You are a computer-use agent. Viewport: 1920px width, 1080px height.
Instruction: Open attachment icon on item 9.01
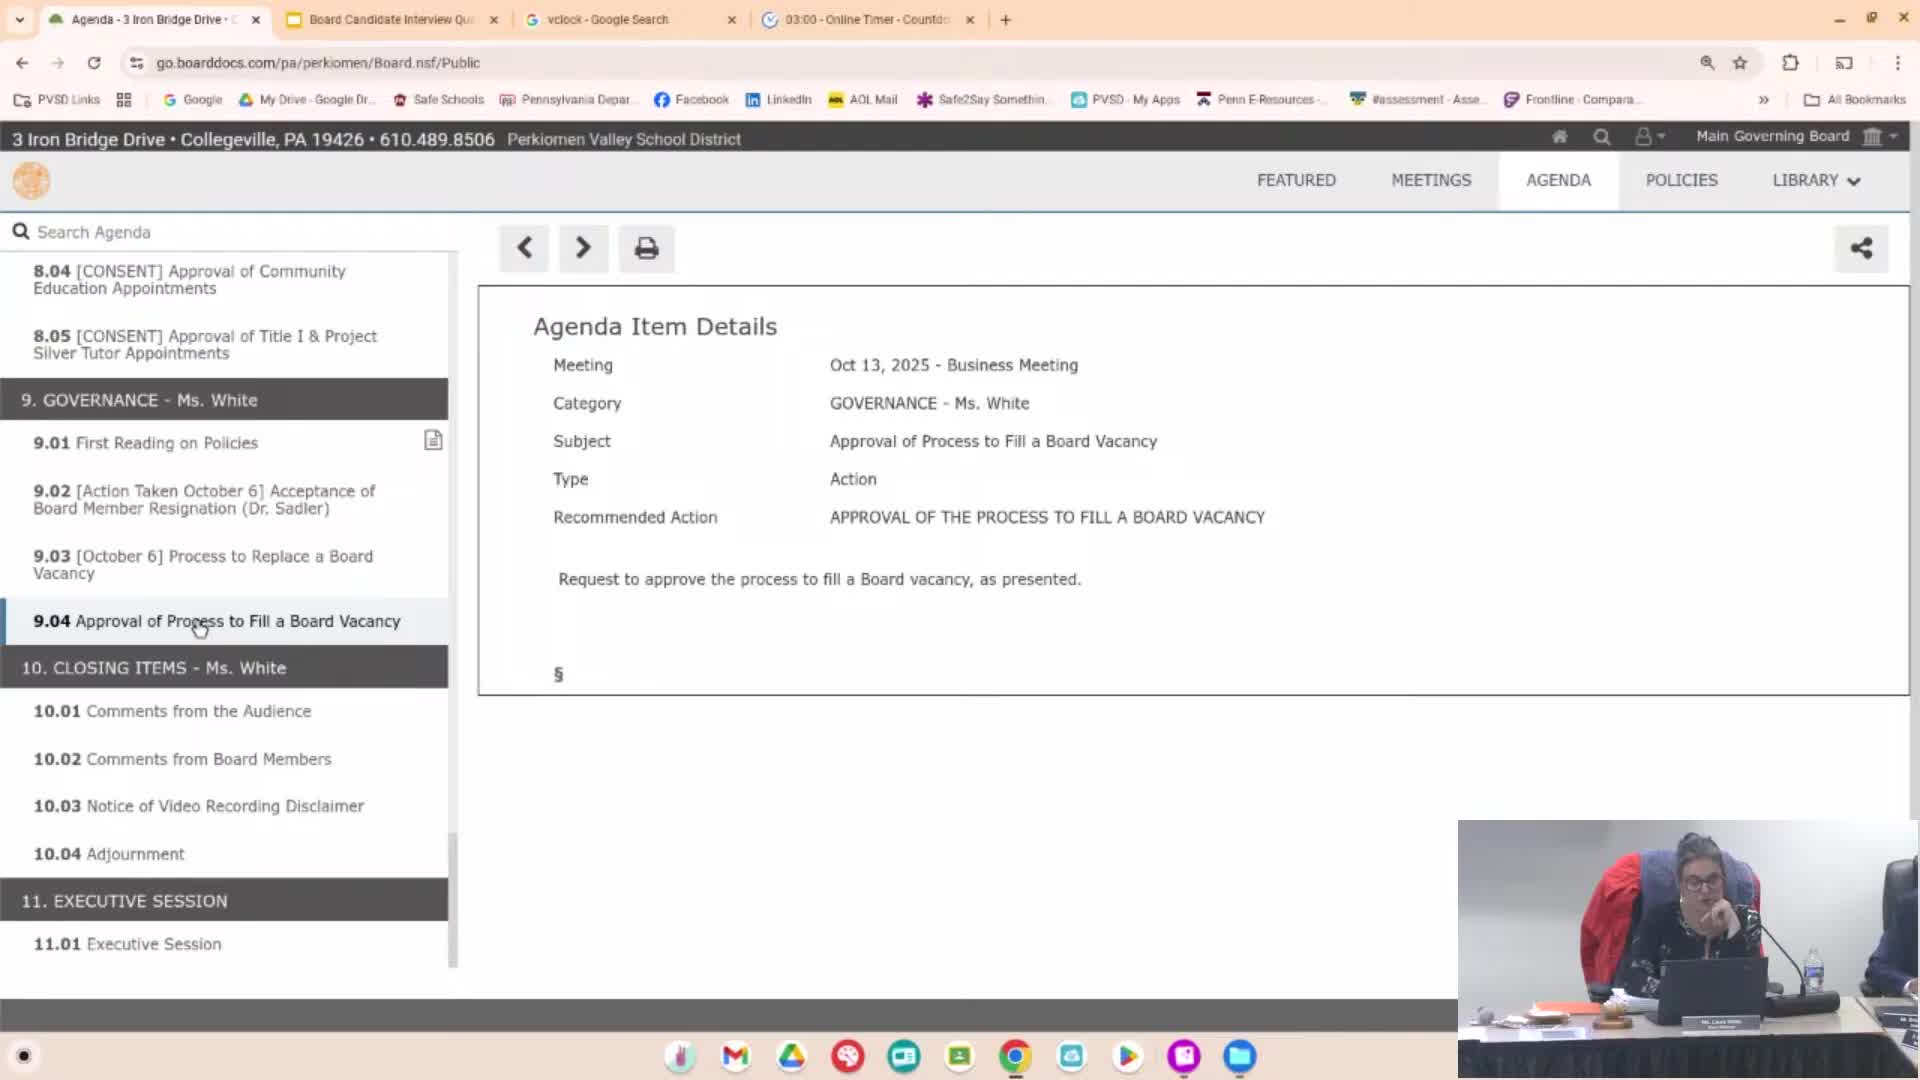pos(433,440)
